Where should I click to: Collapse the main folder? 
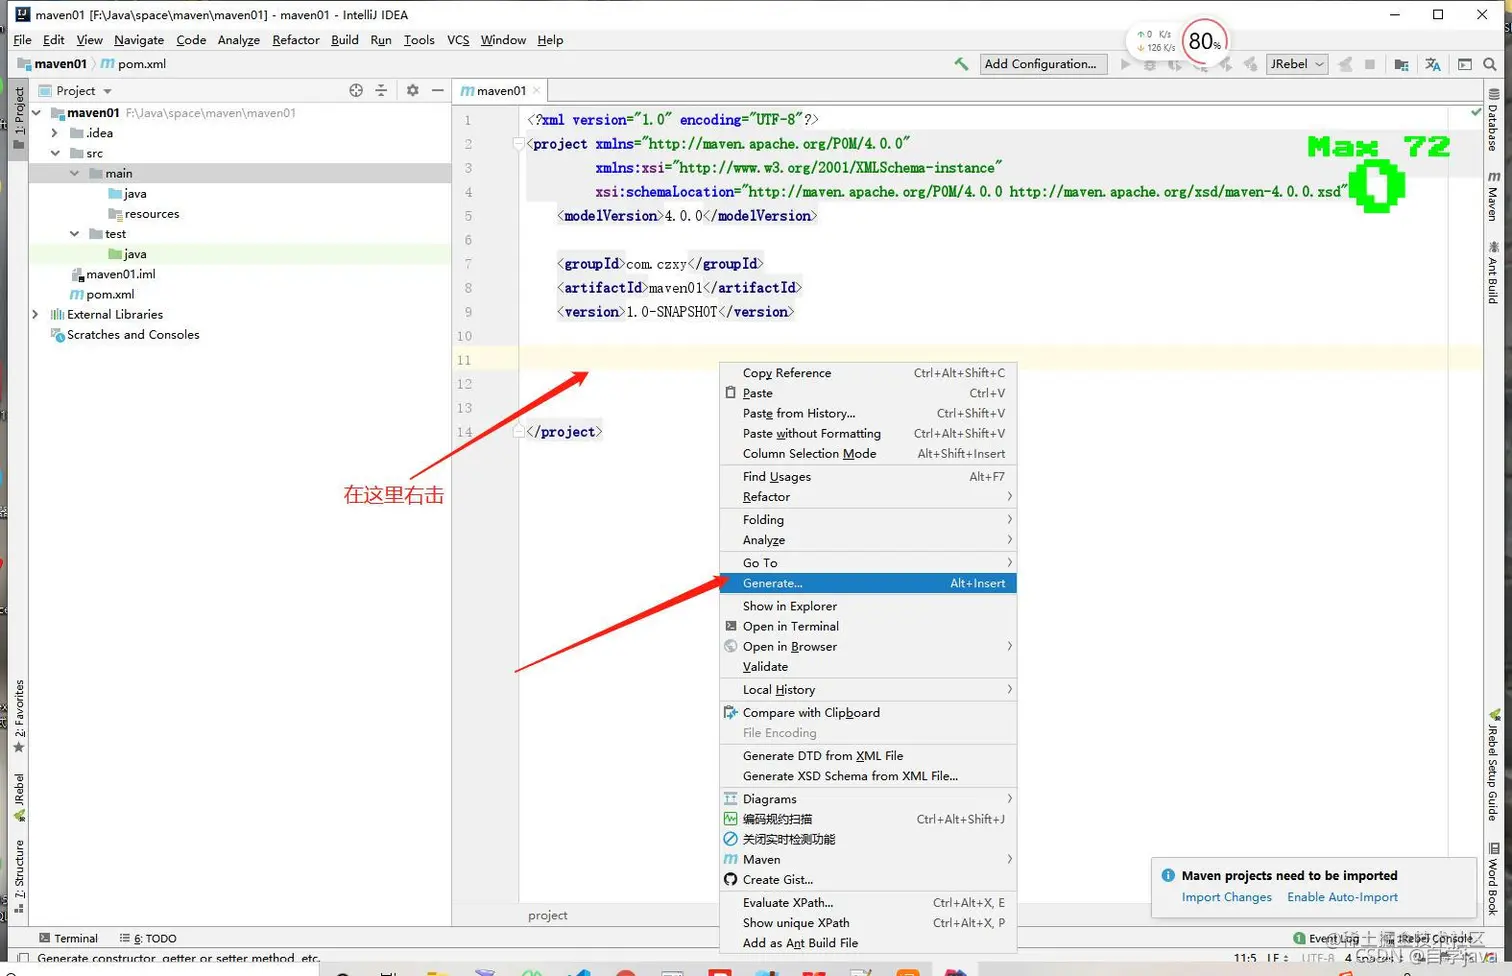[74, 173]
